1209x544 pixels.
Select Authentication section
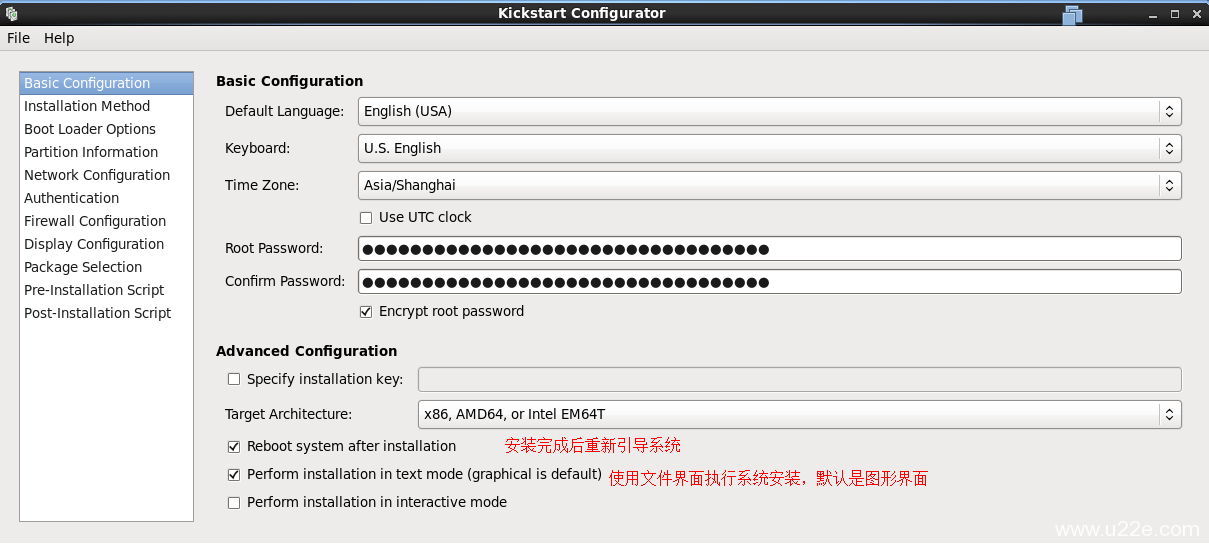click(106, 198)
